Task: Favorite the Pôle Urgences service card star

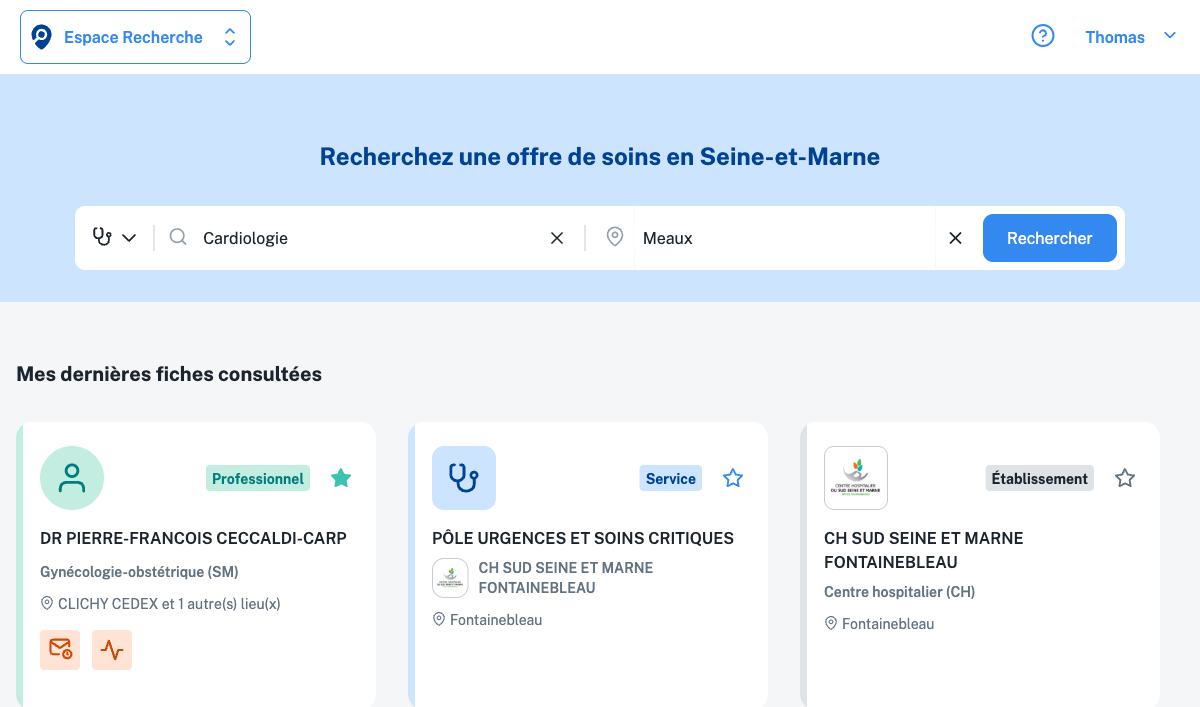Action: click(733, 478)
